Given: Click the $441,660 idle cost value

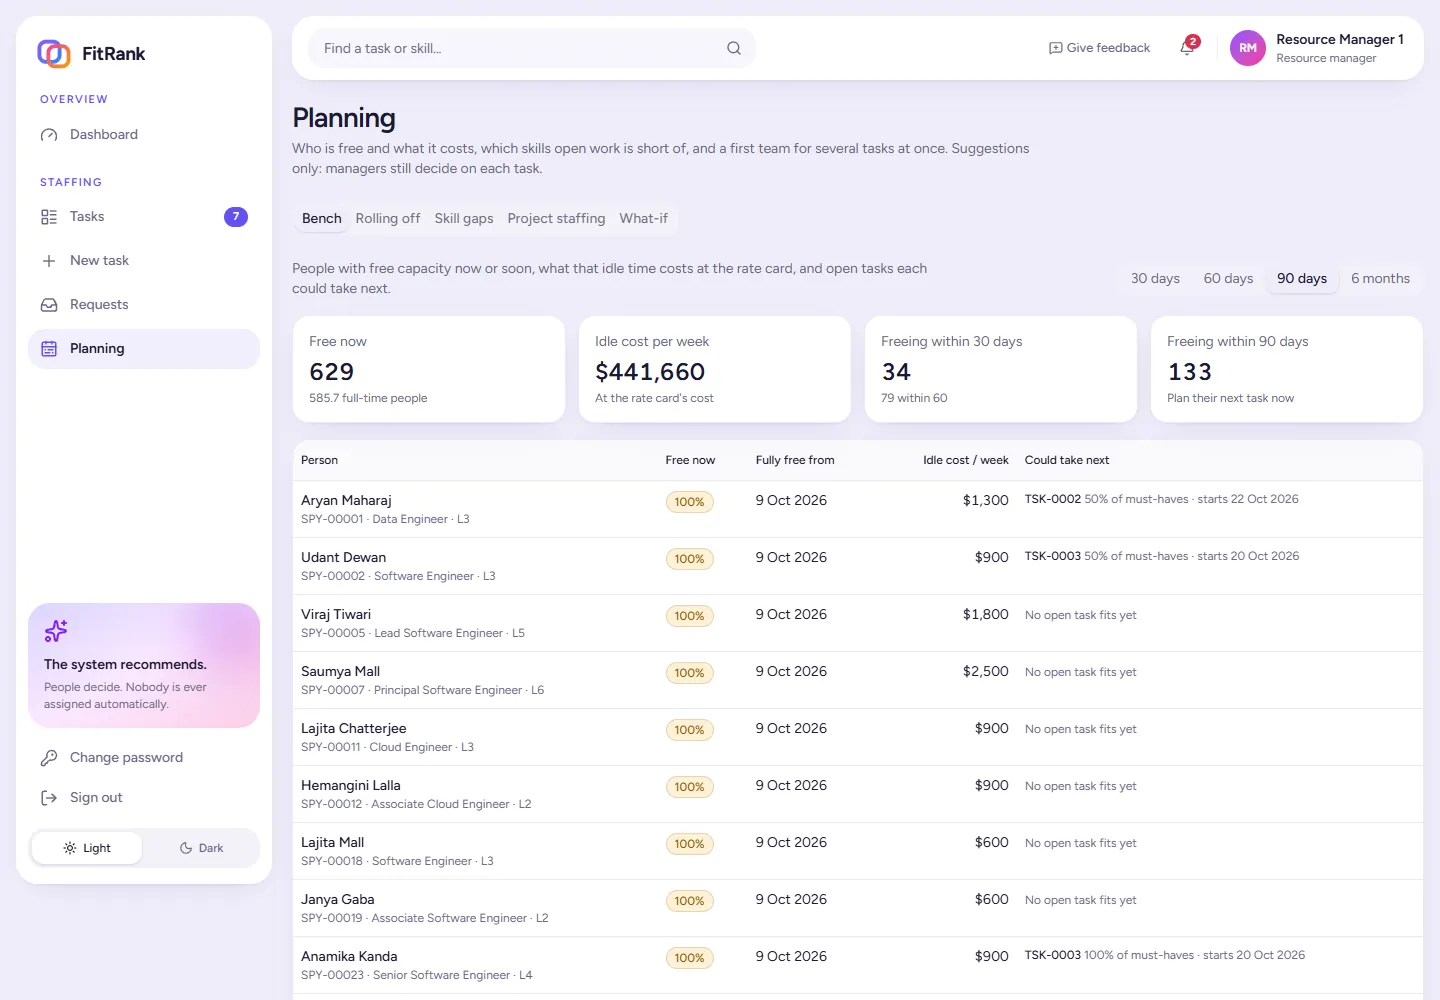Looking at the screenshot, I should pyautogui.click(x=650, y=372).
